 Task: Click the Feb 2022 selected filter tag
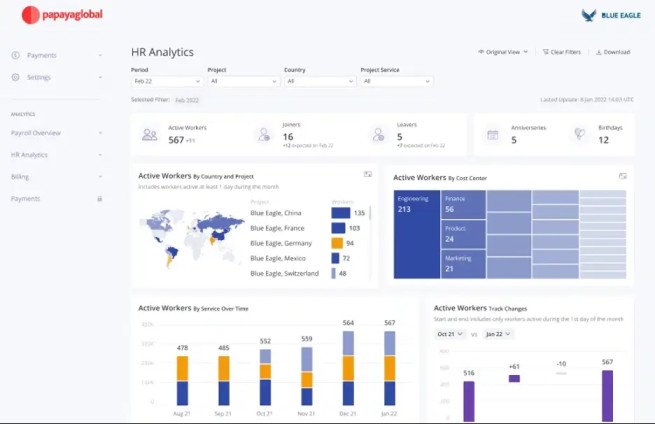tap(187, 100)
